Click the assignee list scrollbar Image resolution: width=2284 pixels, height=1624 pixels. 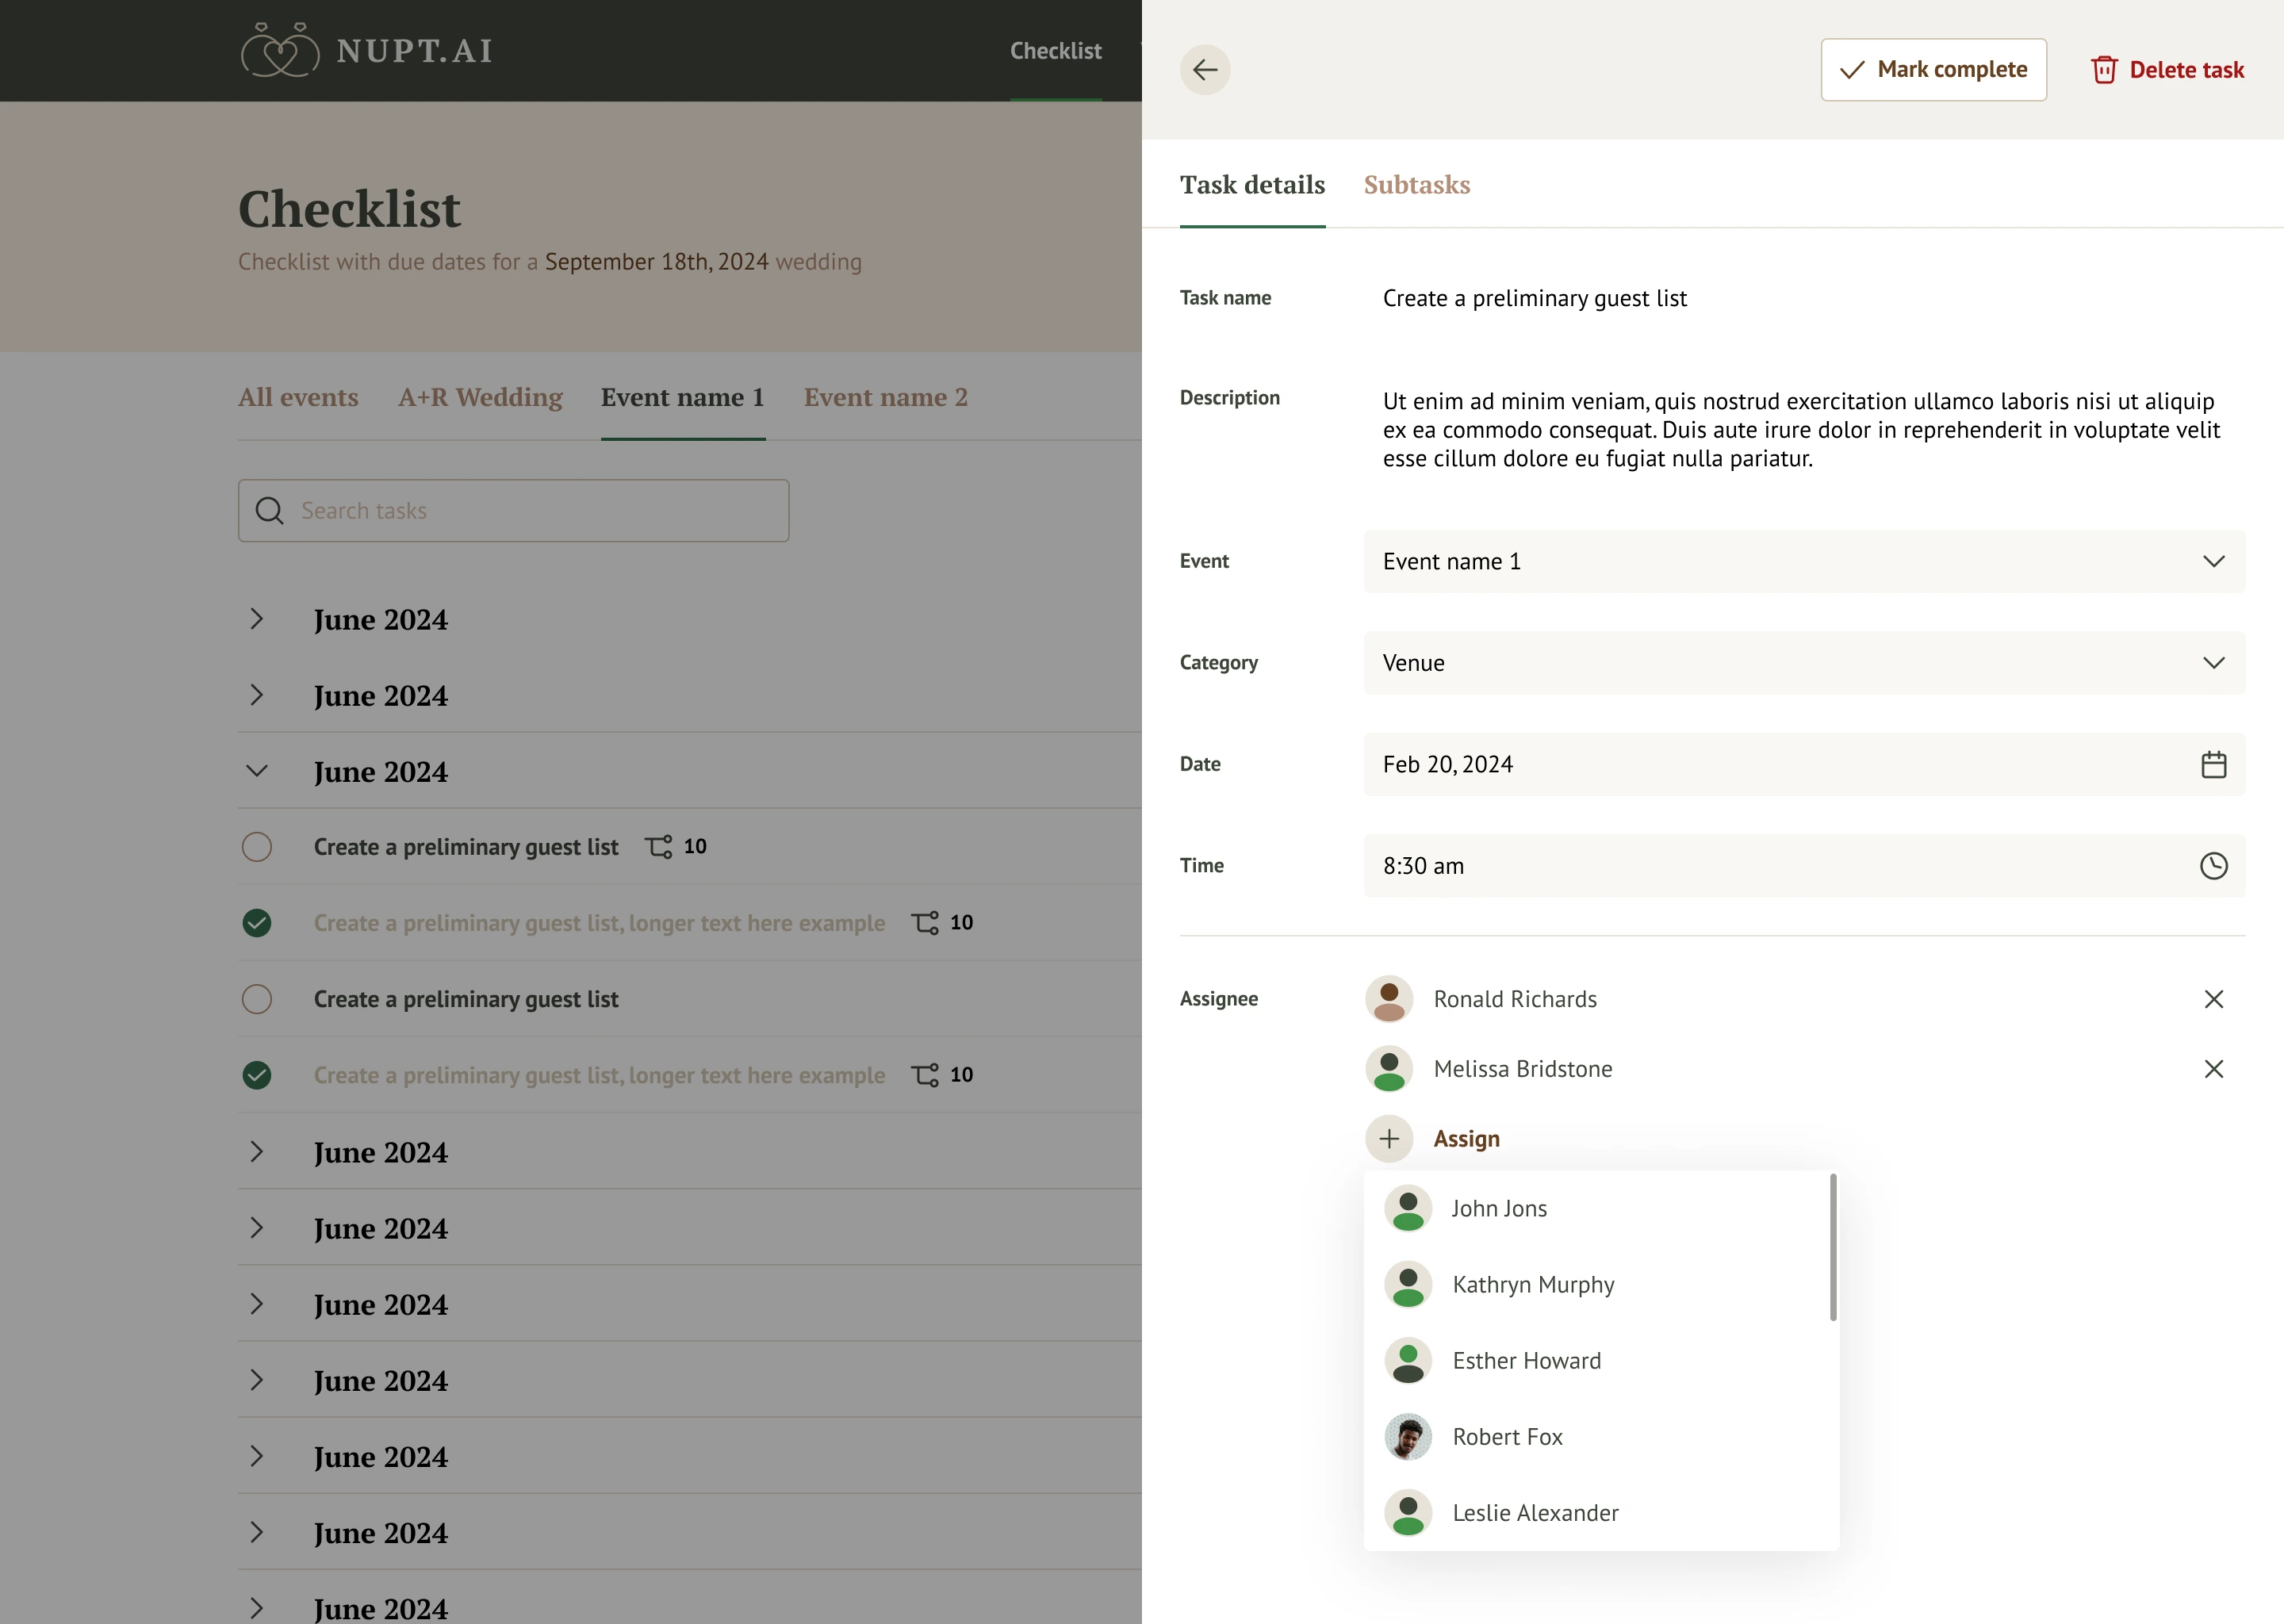pos(1832,1248)
